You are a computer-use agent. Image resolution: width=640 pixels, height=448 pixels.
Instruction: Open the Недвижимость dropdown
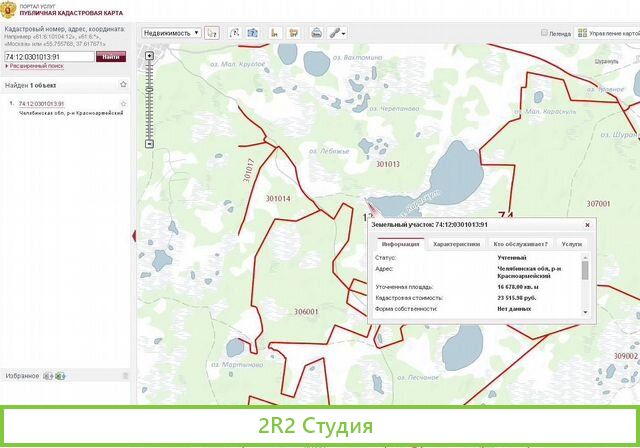(x=171, y=32)
